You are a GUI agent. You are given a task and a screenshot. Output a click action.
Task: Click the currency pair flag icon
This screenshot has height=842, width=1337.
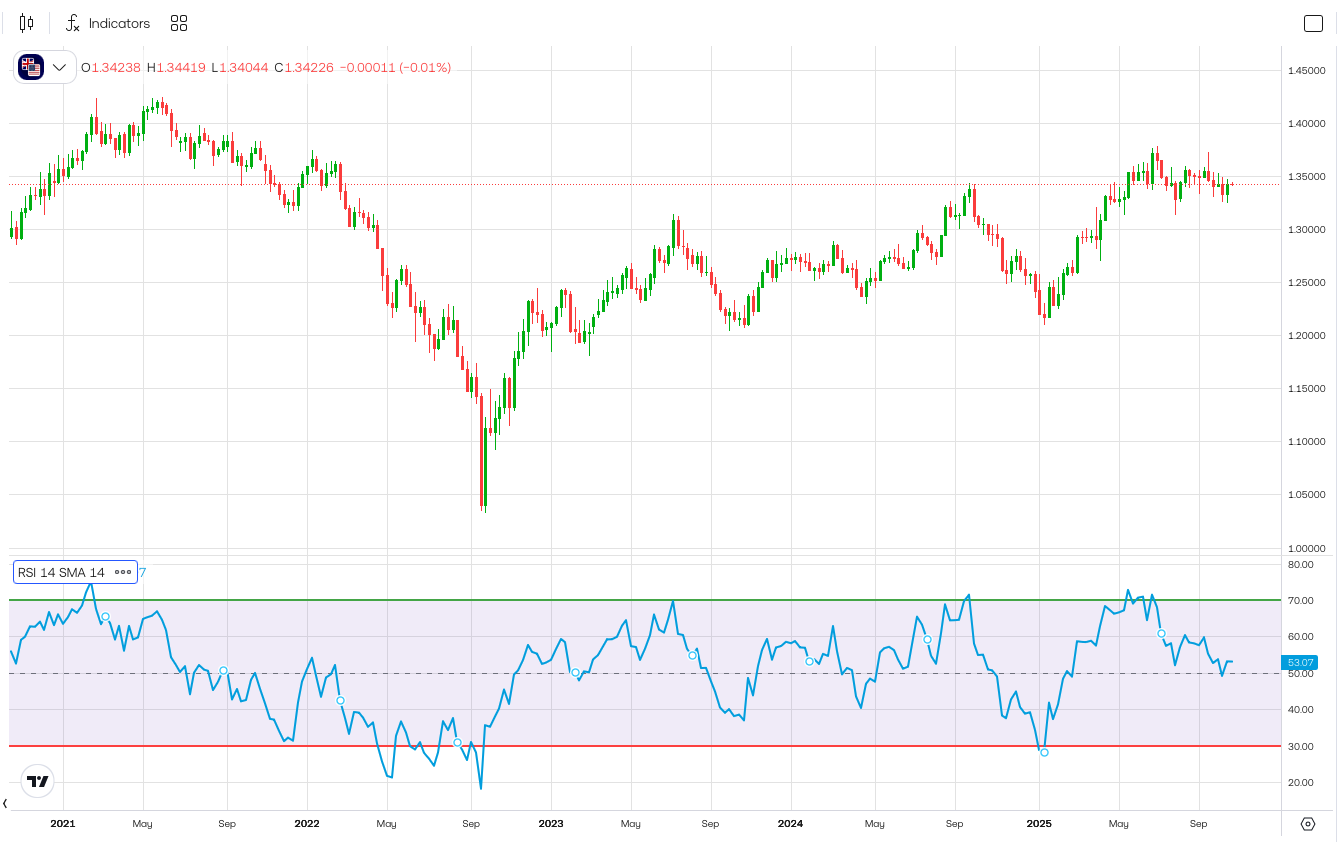point(31,67)
